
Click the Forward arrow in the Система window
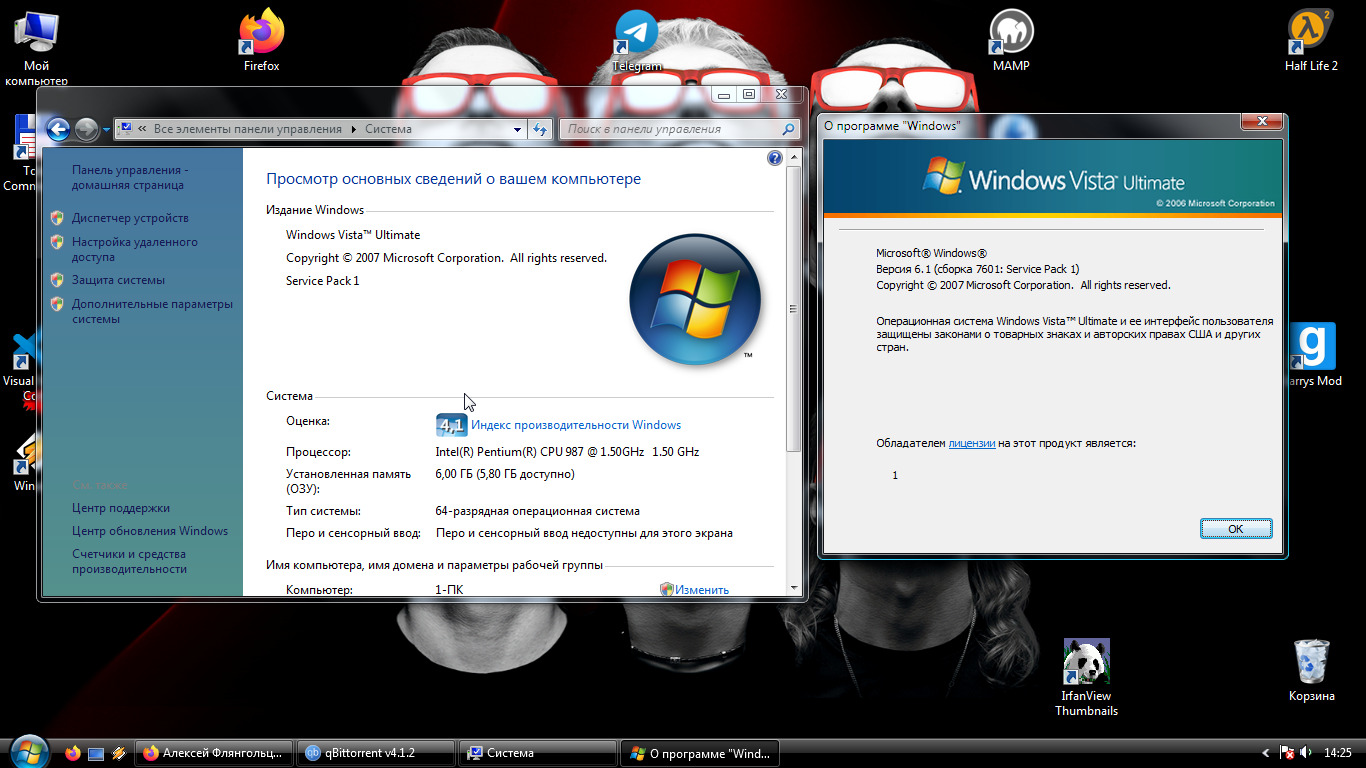point(86,129)
